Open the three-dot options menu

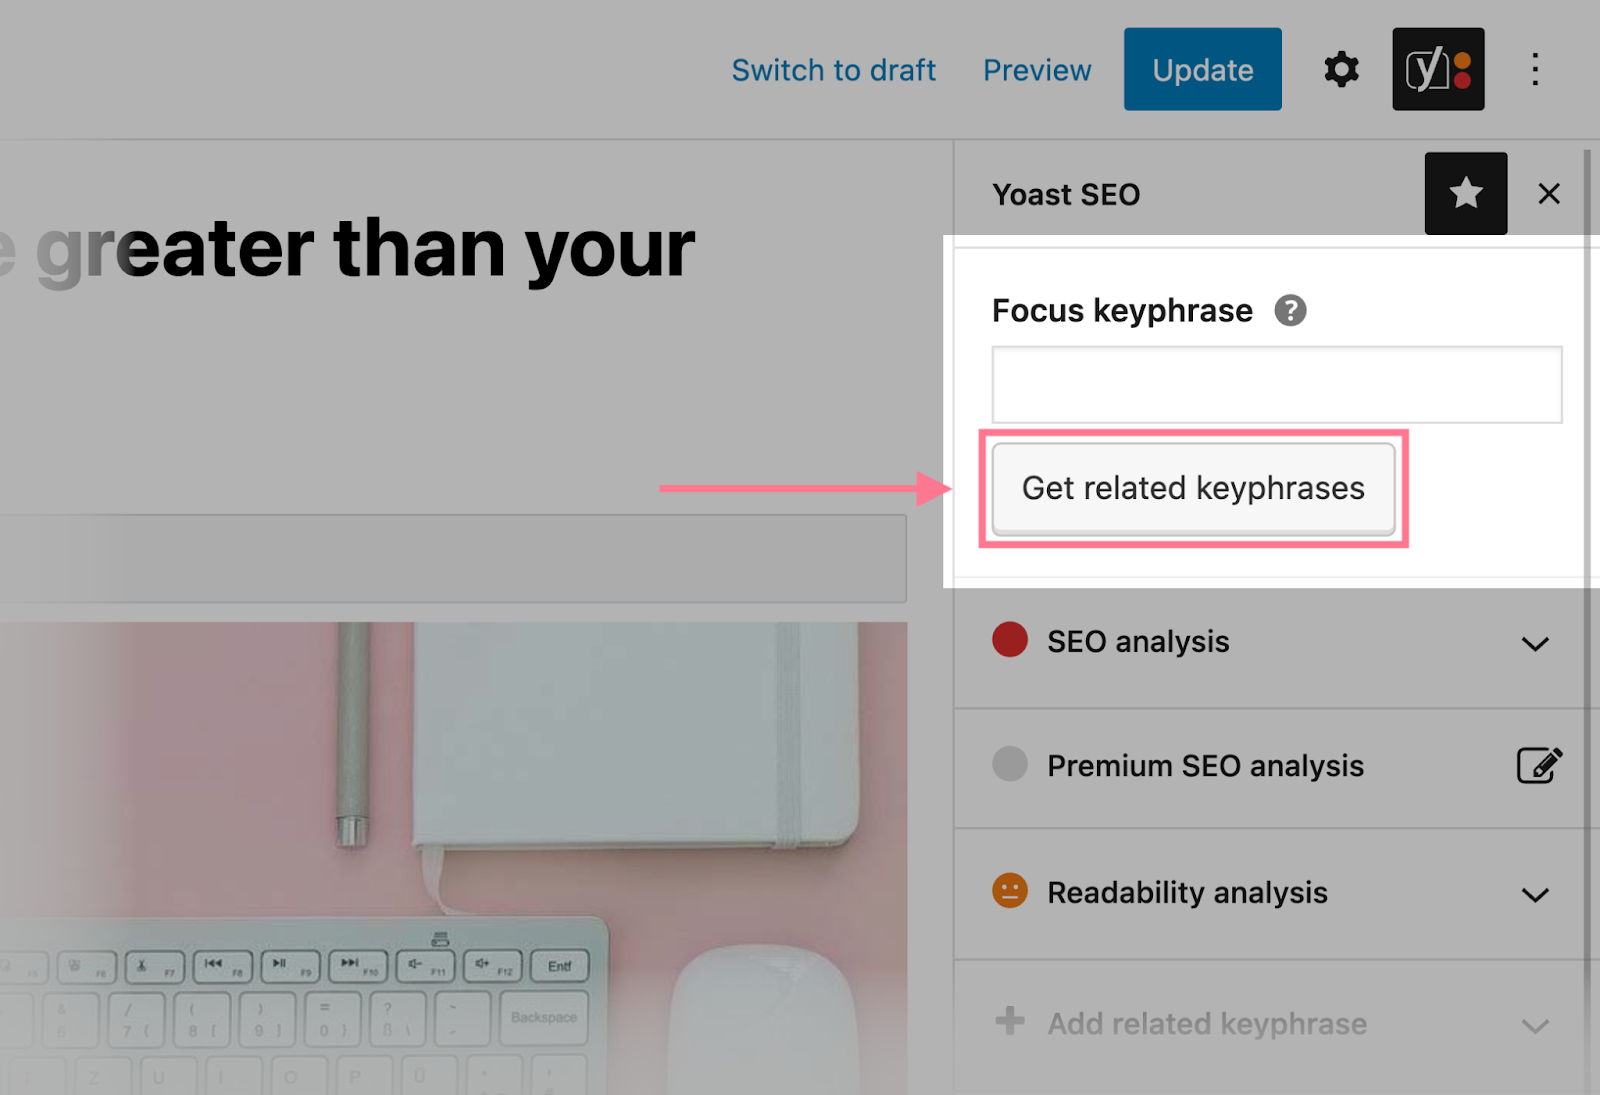tap(1535, 70)
